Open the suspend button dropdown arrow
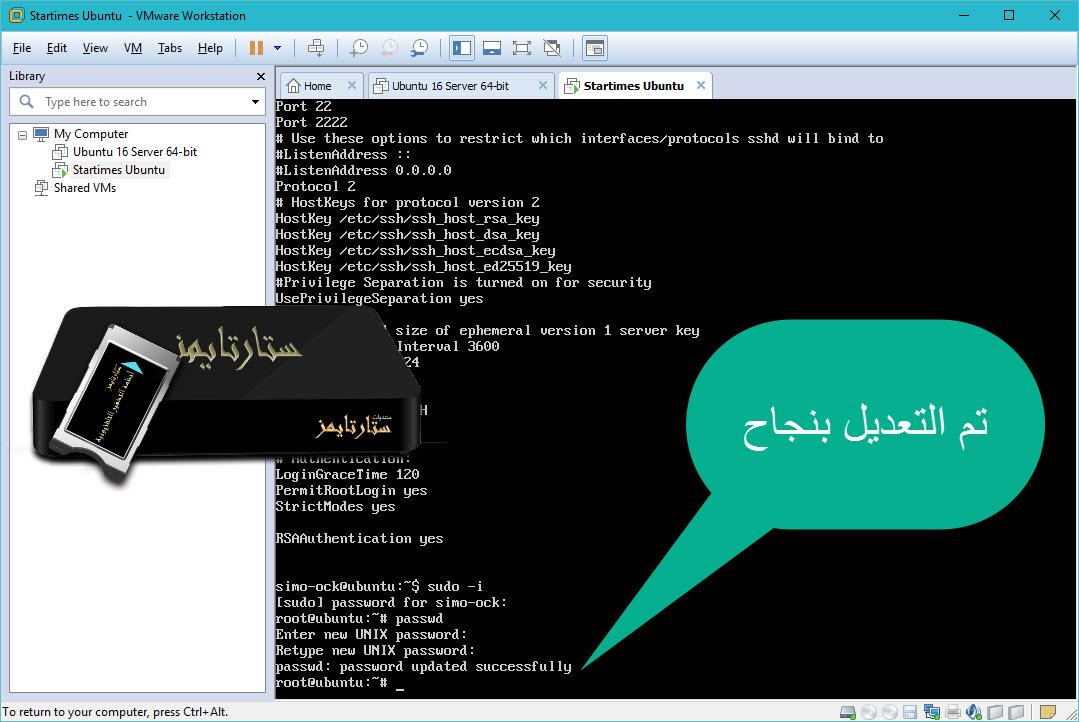1079x722 pixels. point(276,47)
